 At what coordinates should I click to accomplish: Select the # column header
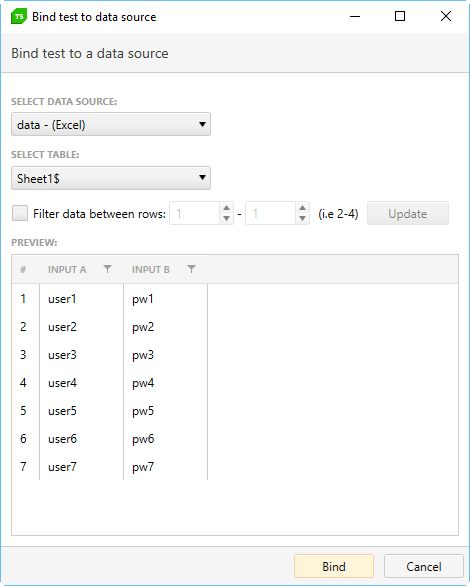23,269
